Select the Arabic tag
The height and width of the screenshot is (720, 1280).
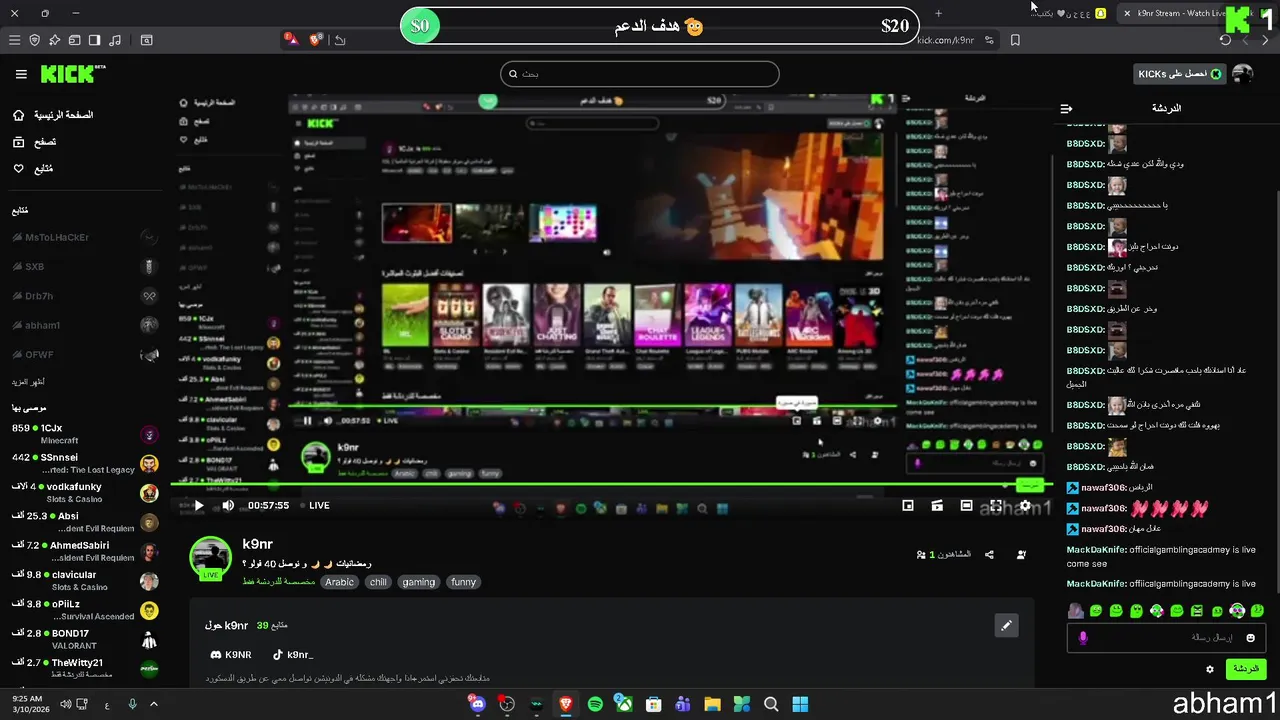pos(339,582)
